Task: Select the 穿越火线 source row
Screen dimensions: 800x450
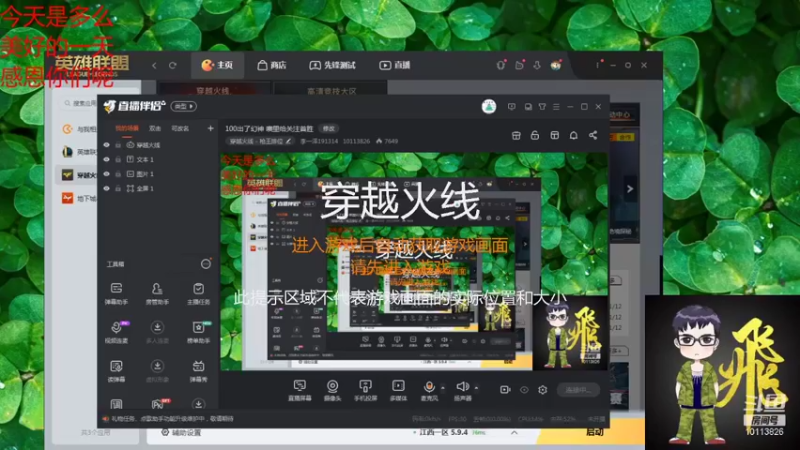Action: (x=158, y=145)
